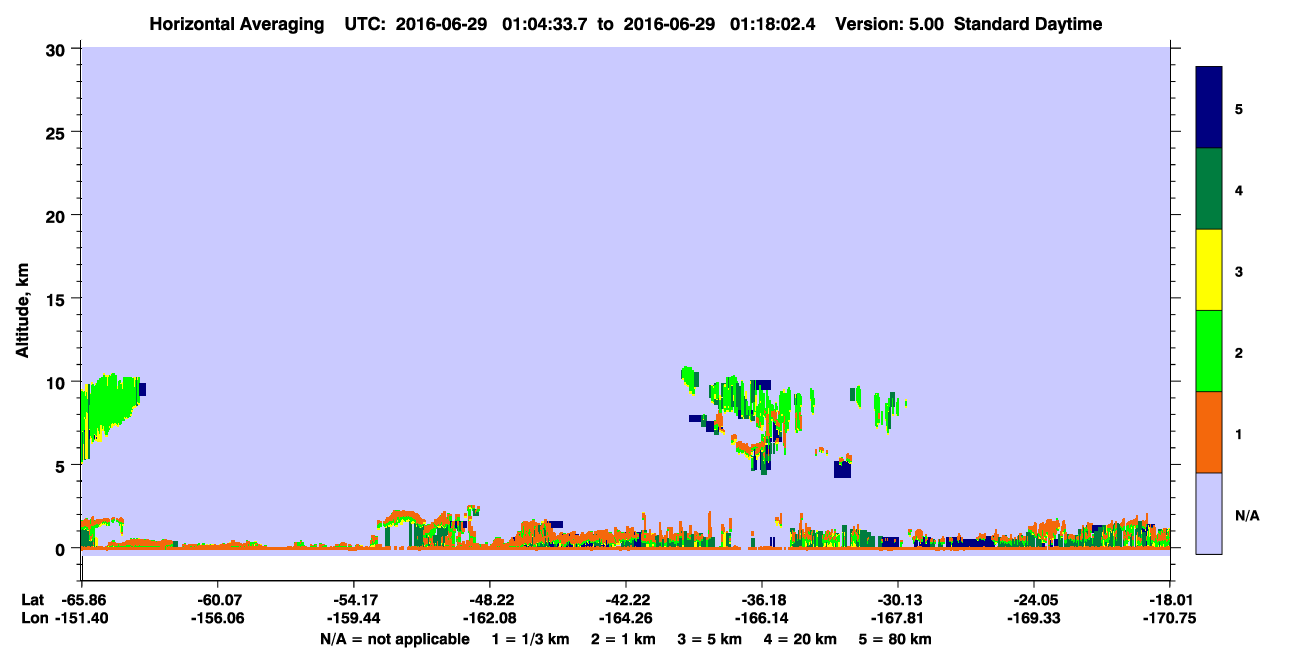Screen dimensions: 1300x667
Task: Click latitude value -18.01
Action: coord(1170,600)
